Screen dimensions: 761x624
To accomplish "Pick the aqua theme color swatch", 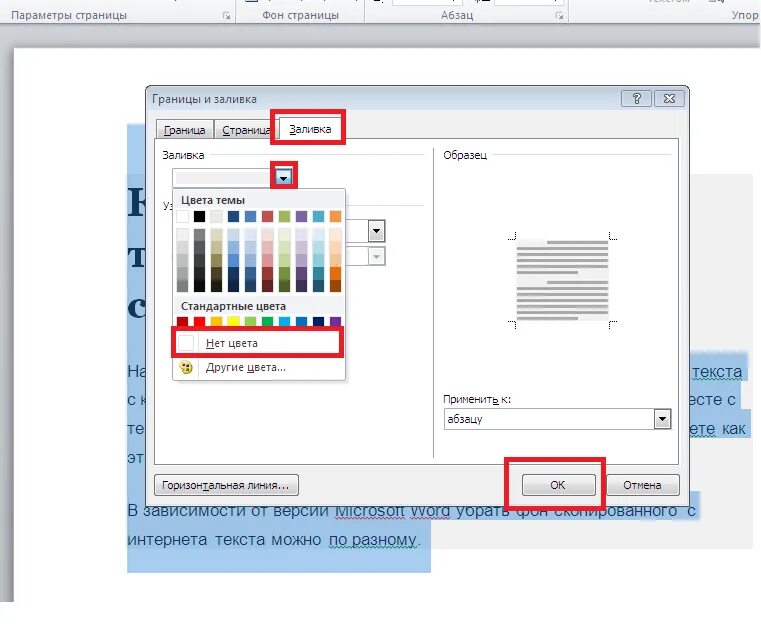I will (318, 216).
